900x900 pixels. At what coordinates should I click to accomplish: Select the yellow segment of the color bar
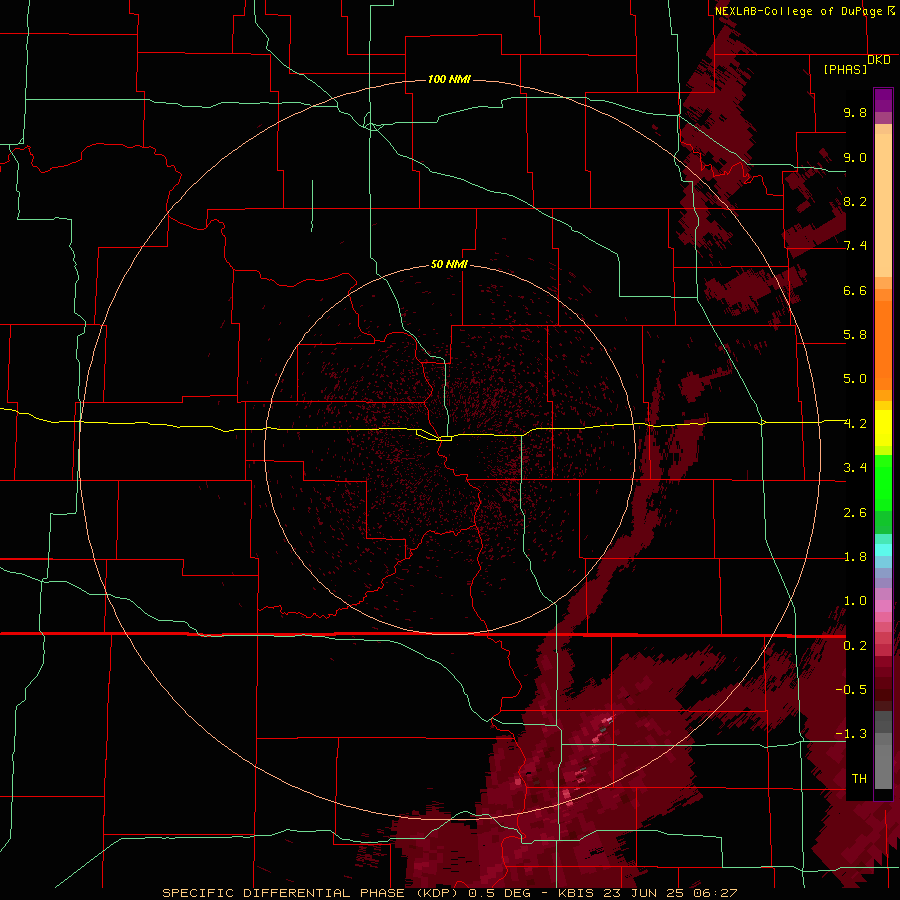click(883, 428)
